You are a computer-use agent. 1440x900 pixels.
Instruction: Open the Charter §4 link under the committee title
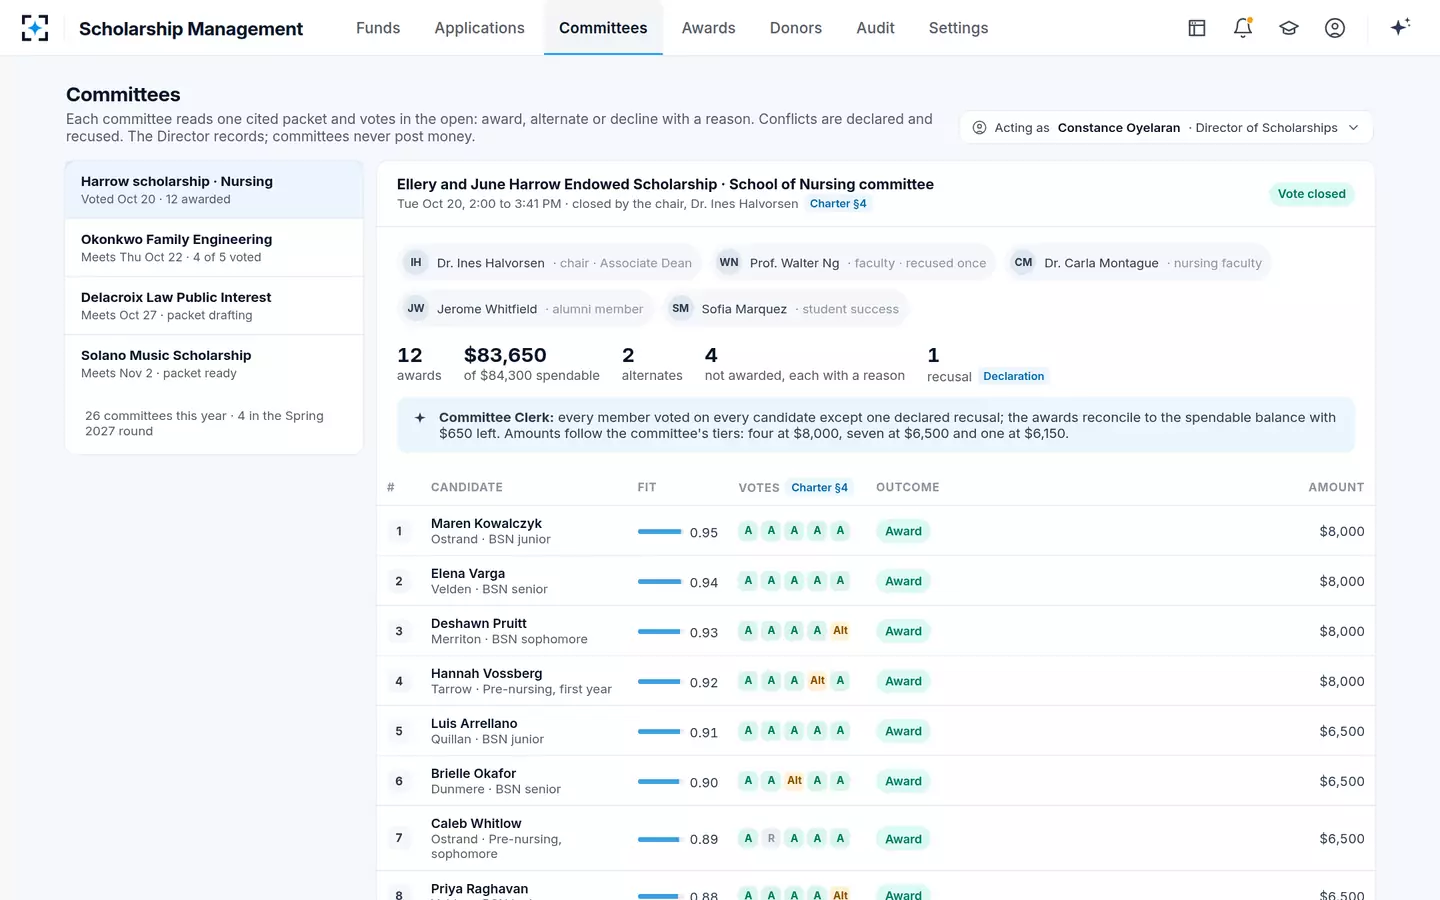[838, 204]
